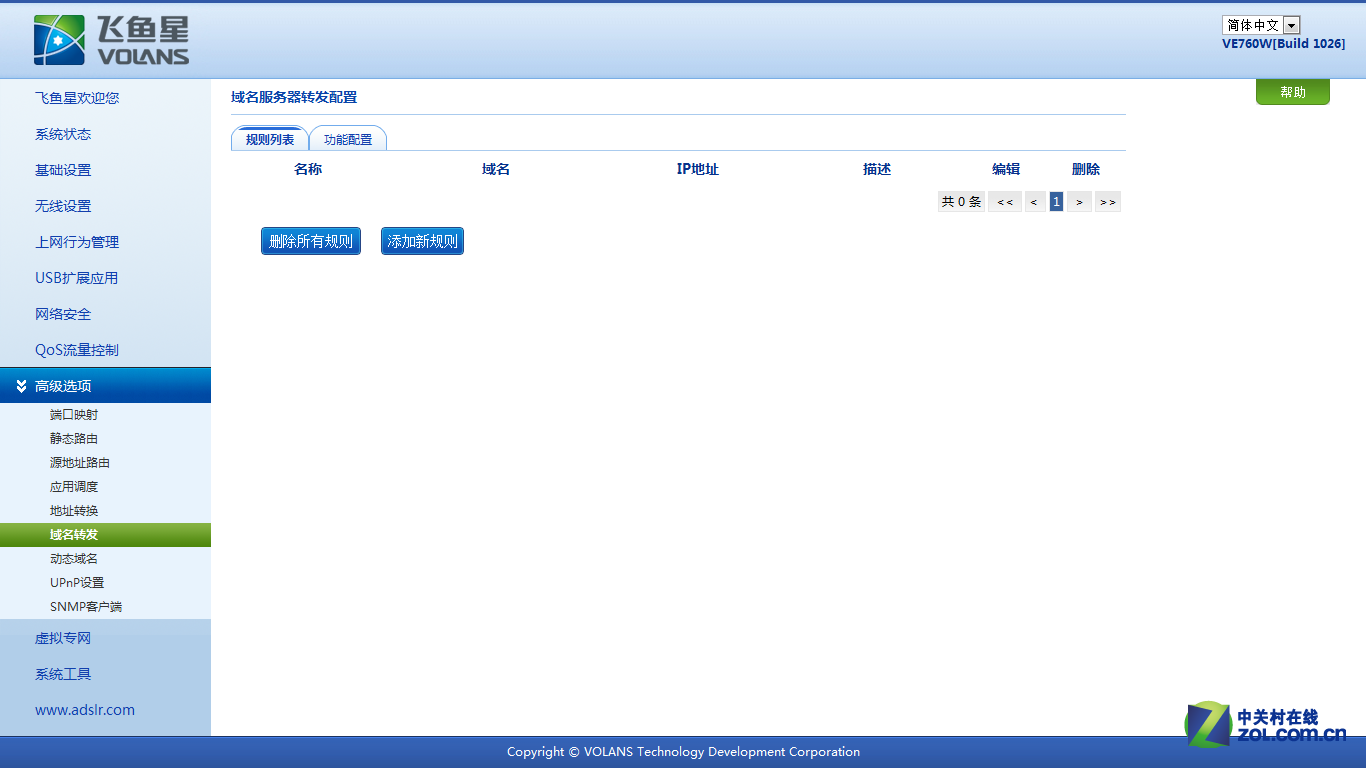The image size is (1366, 768).
Task: Click the IP地址 column header
Action: click(x=698, y=169)
